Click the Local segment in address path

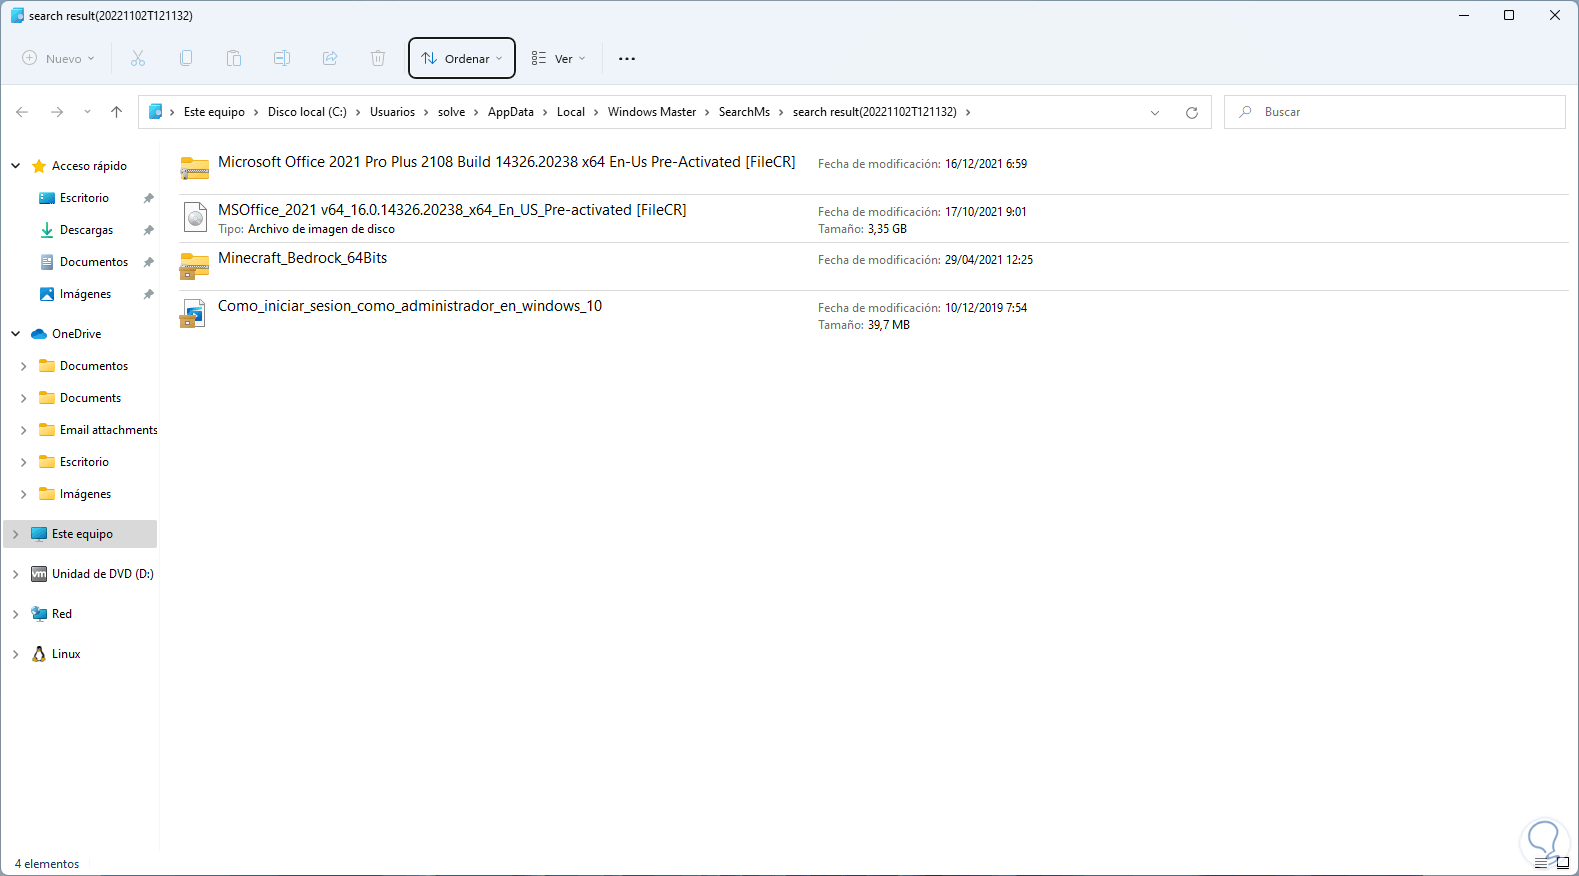[x=571, y=112]
